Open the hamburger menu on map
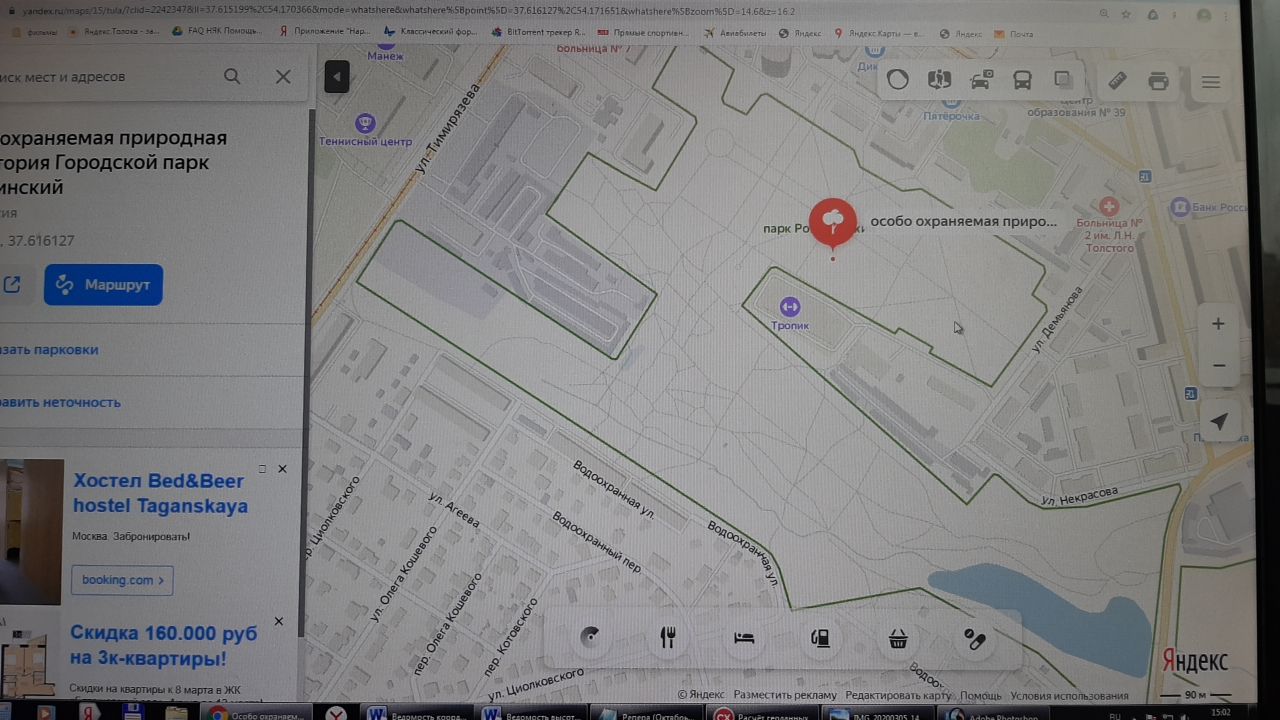Image resolution: width=1280 pixels, height=720 pixels. click(1211, 83)
